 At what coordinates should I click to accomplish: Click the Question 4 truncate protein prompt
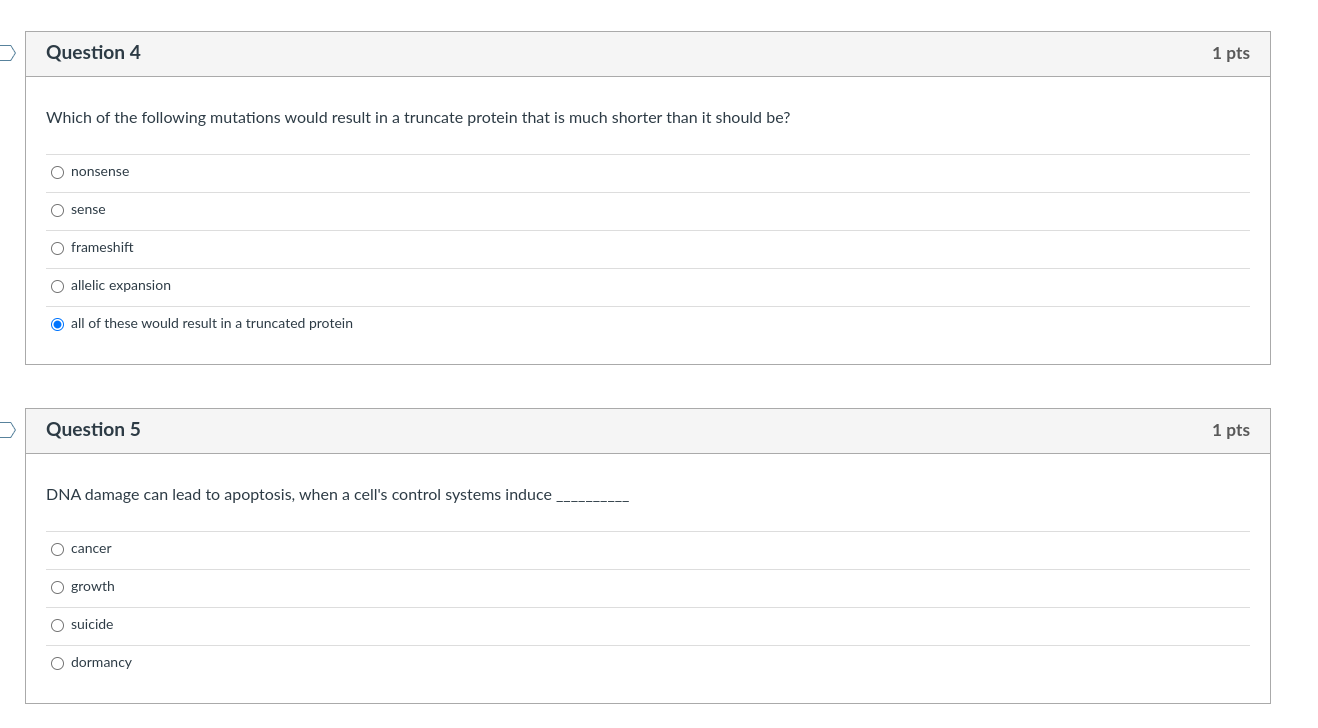(418, 118)
